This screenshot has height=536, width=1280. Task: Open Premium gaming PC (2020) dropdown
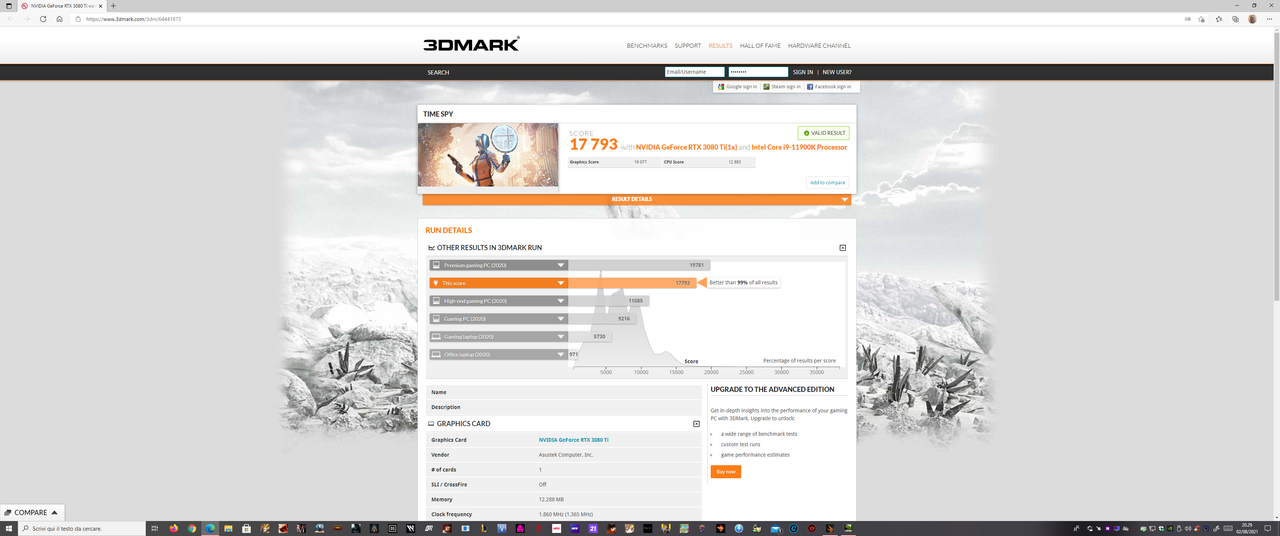561,265
